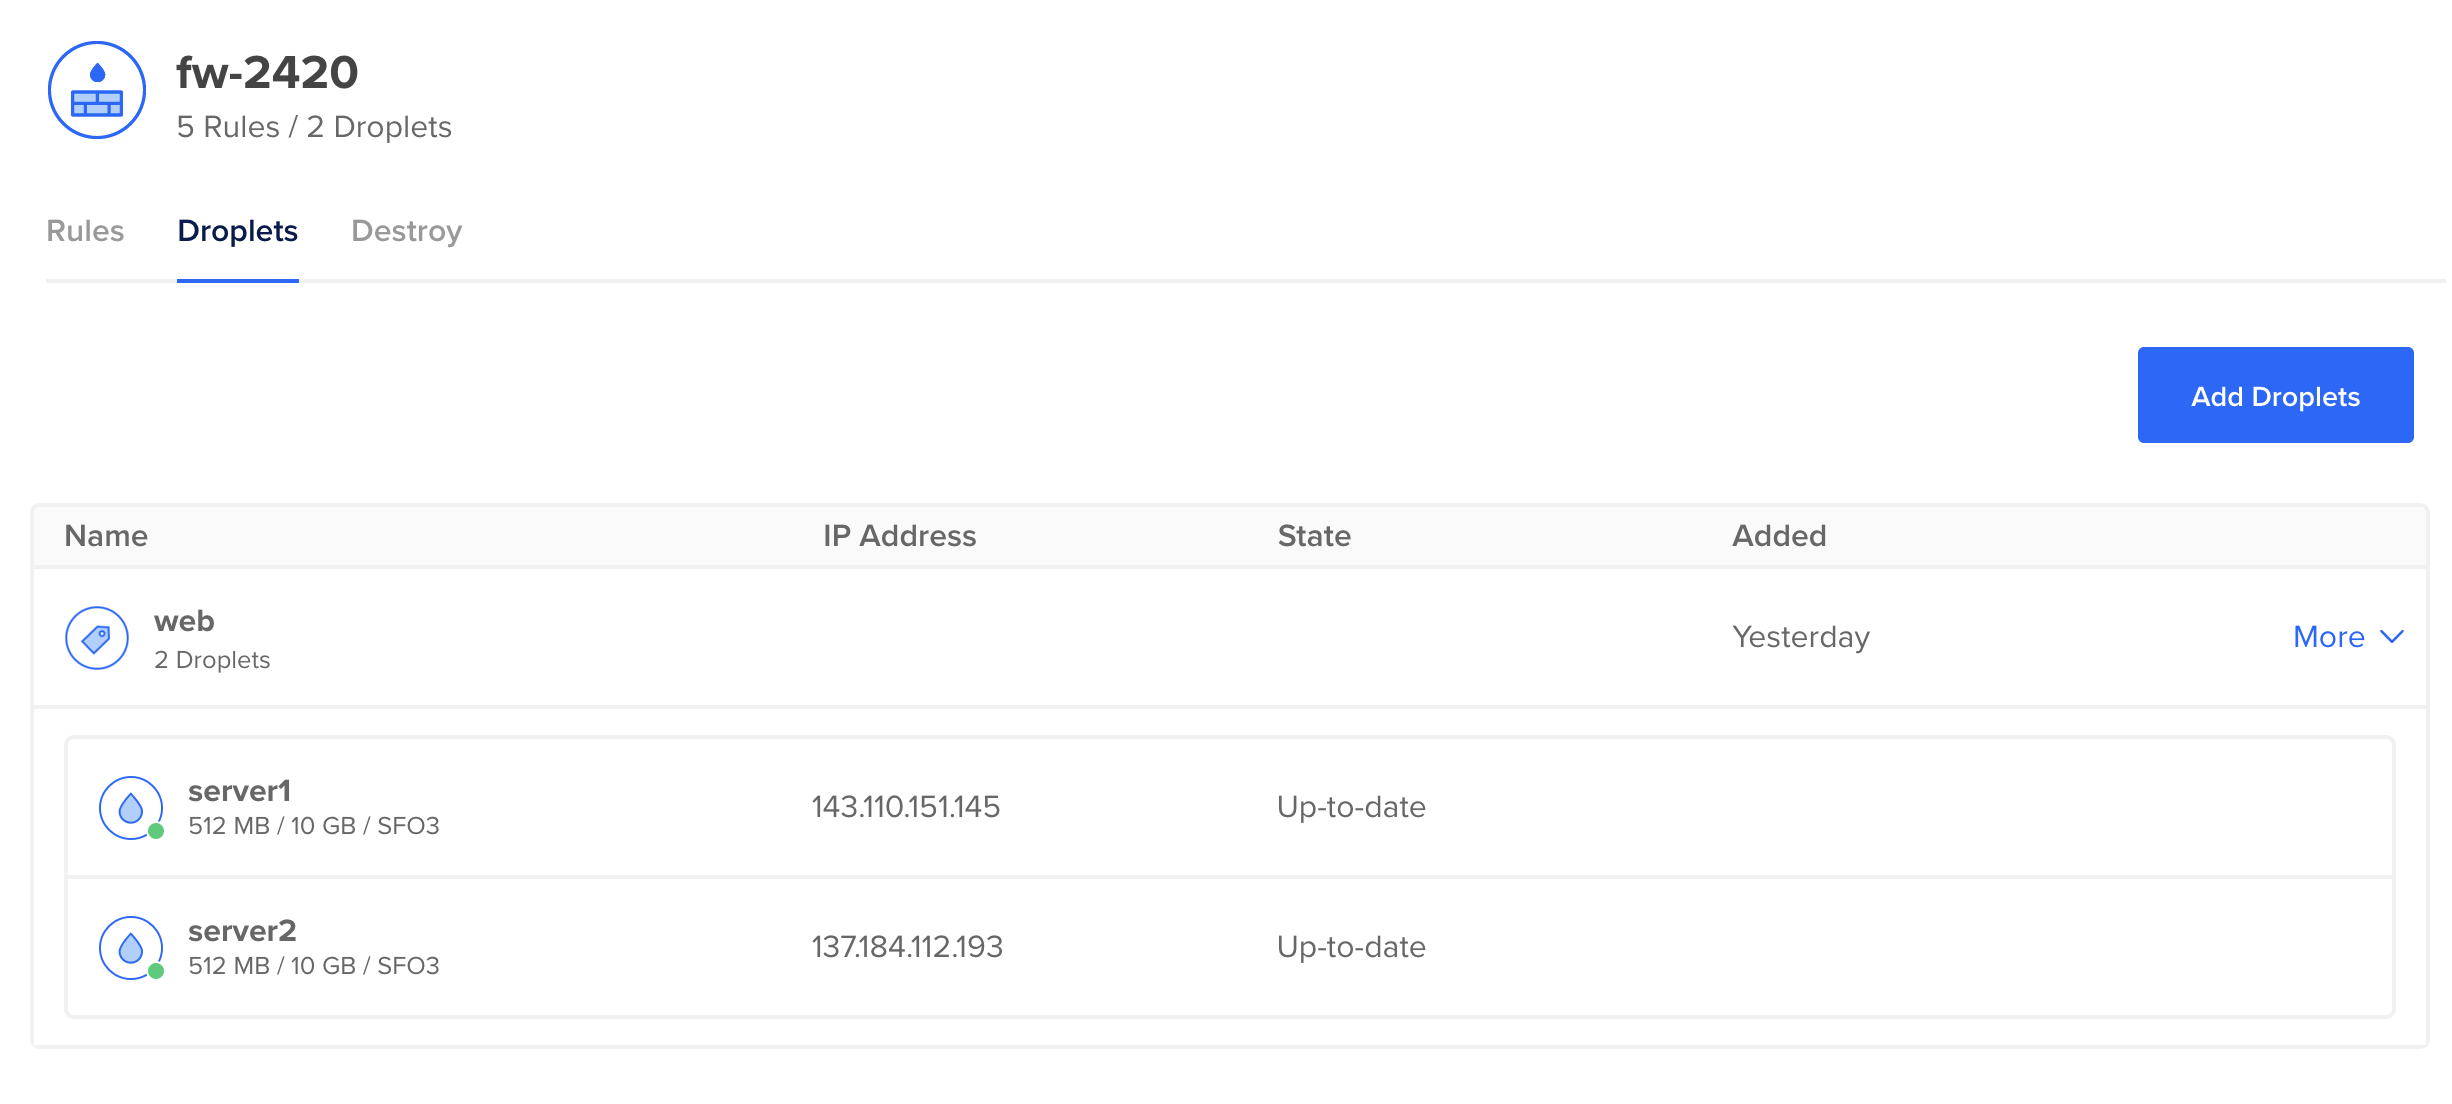Click the fw-2420 firewall icon
This screenshot has width=2452, height=1104.
(x=96, y=90)
